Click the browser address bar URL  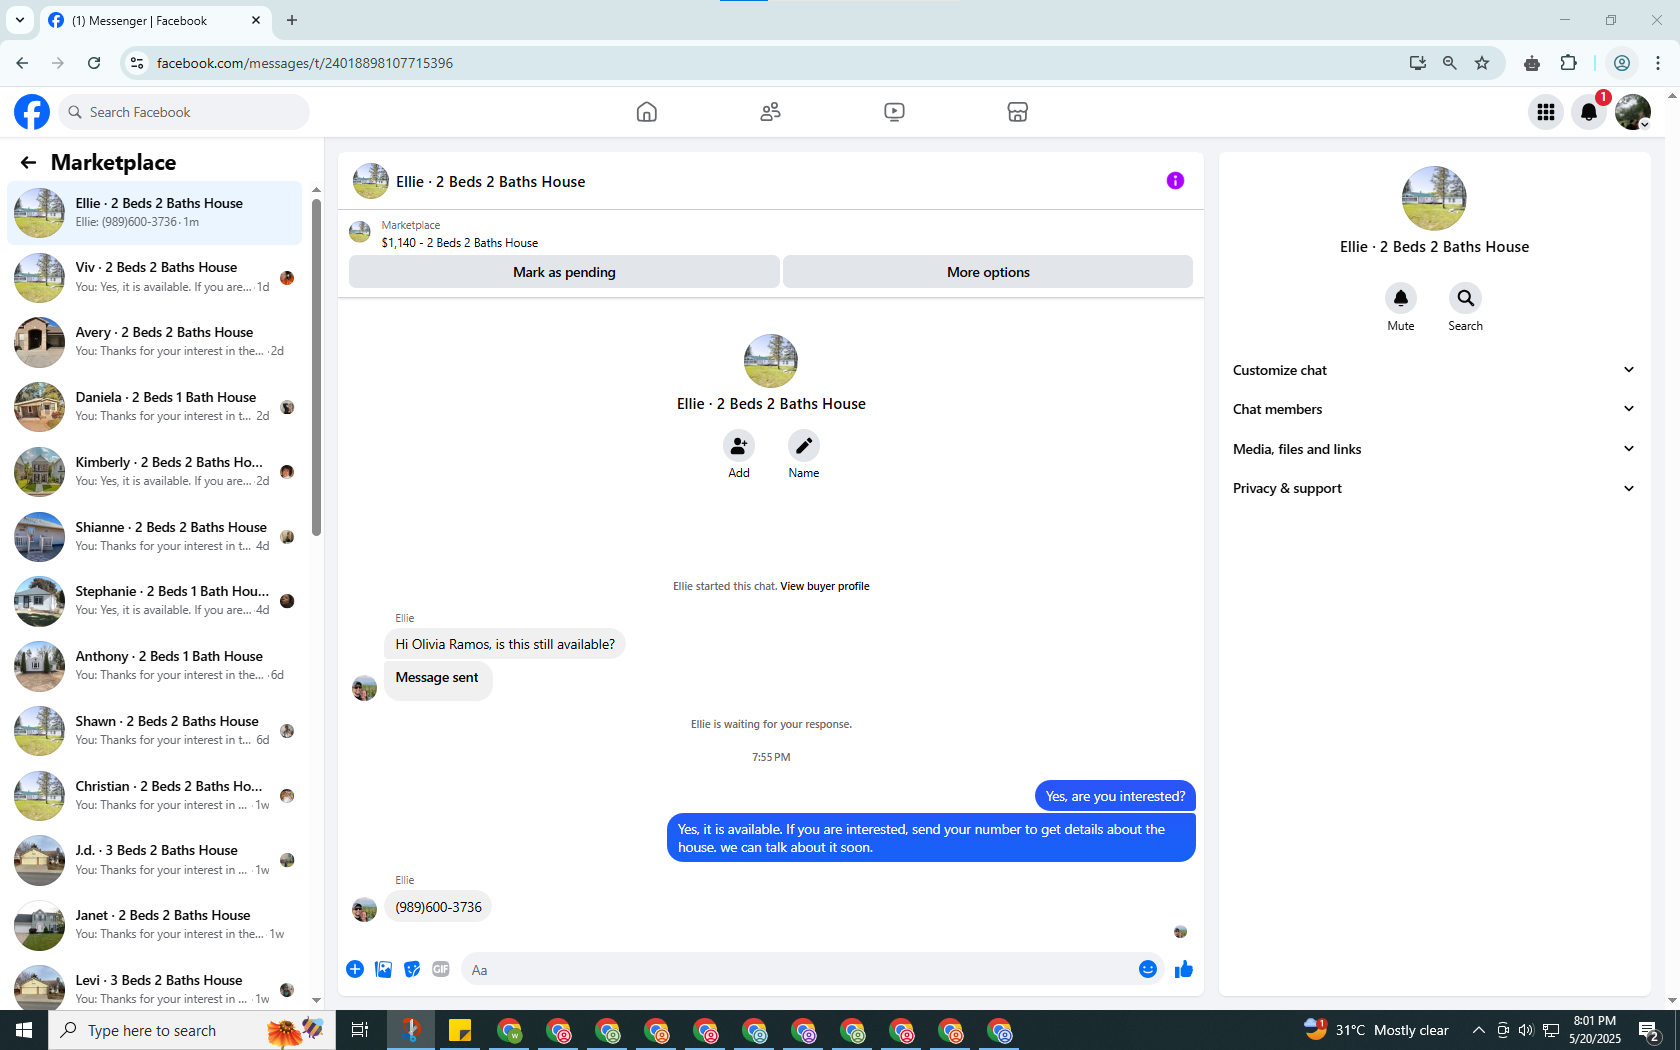pos(305,63)
